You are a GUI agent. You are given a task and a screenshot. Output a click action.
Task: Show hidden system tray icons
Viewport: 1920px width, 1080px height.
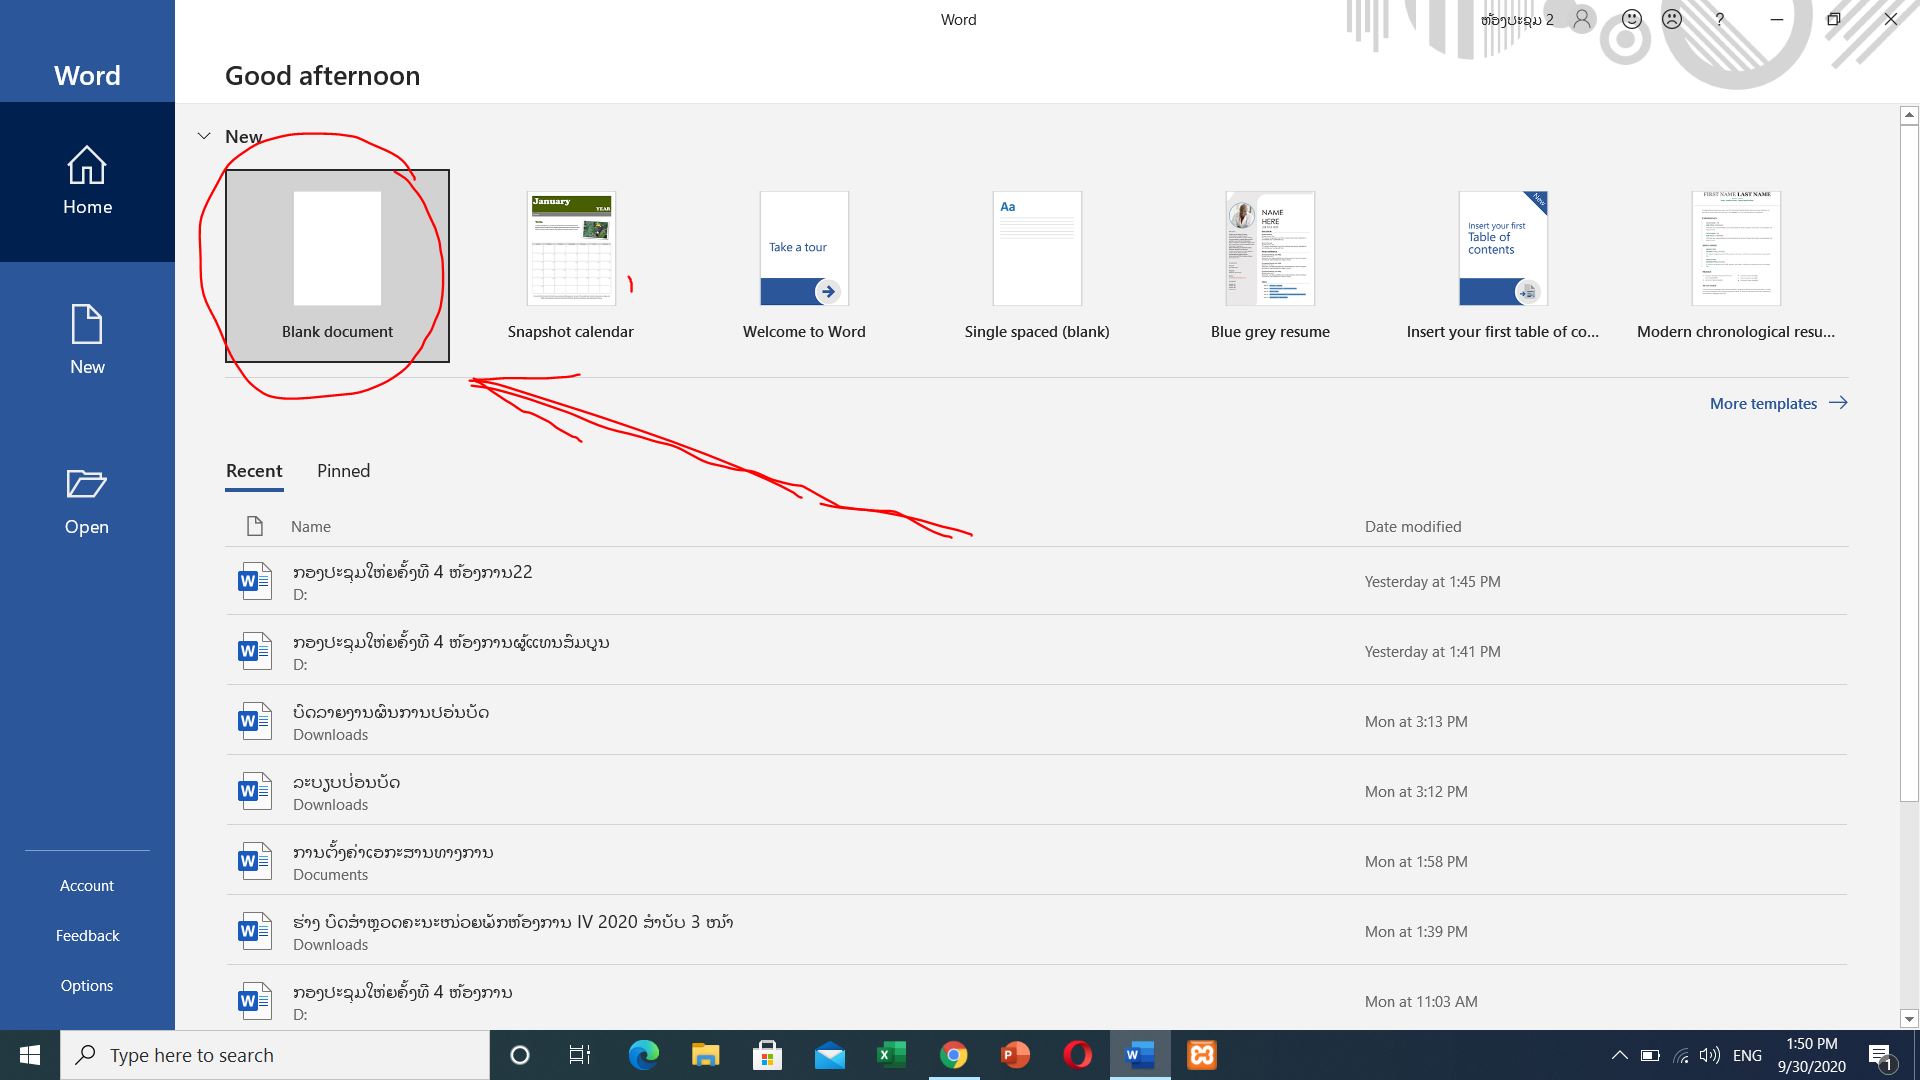coord(1619,1055)
